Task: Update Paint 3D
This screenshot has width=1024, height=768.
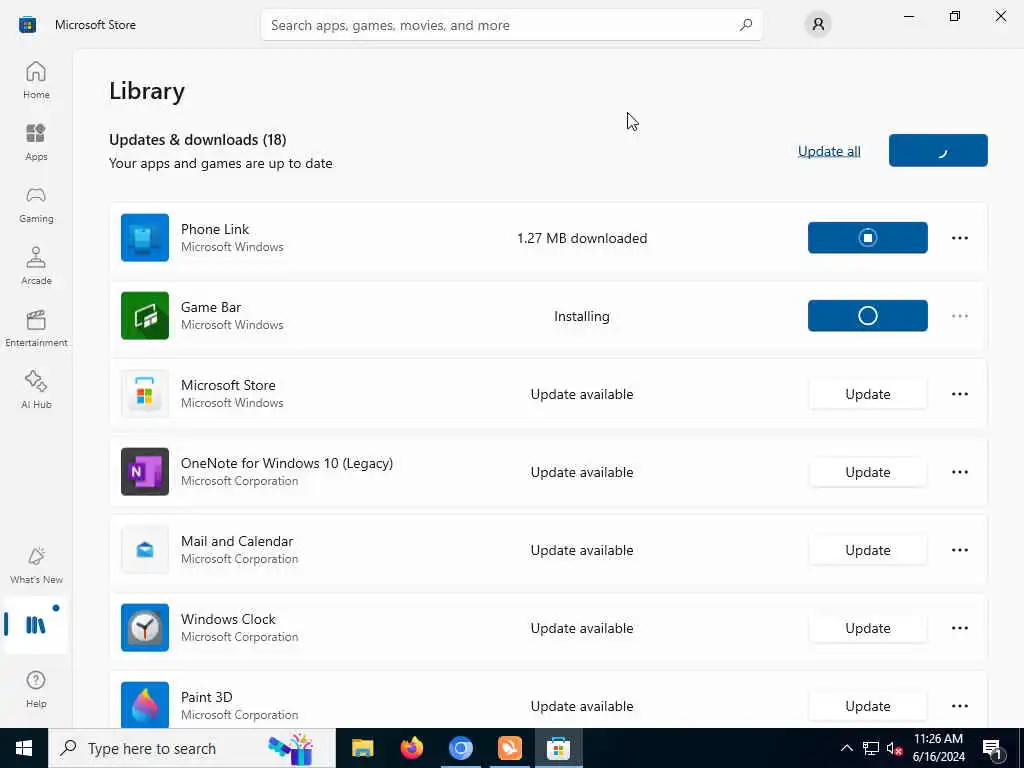Action: click(867, 706)
